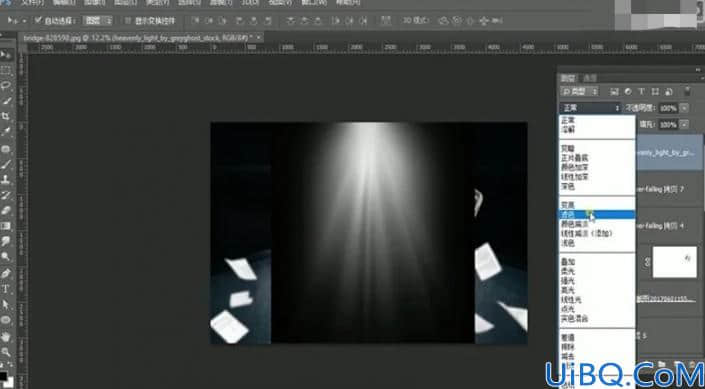Select the Rectangular Marquee tool
This screenshot has width=705, height=389.
point(6,71)
